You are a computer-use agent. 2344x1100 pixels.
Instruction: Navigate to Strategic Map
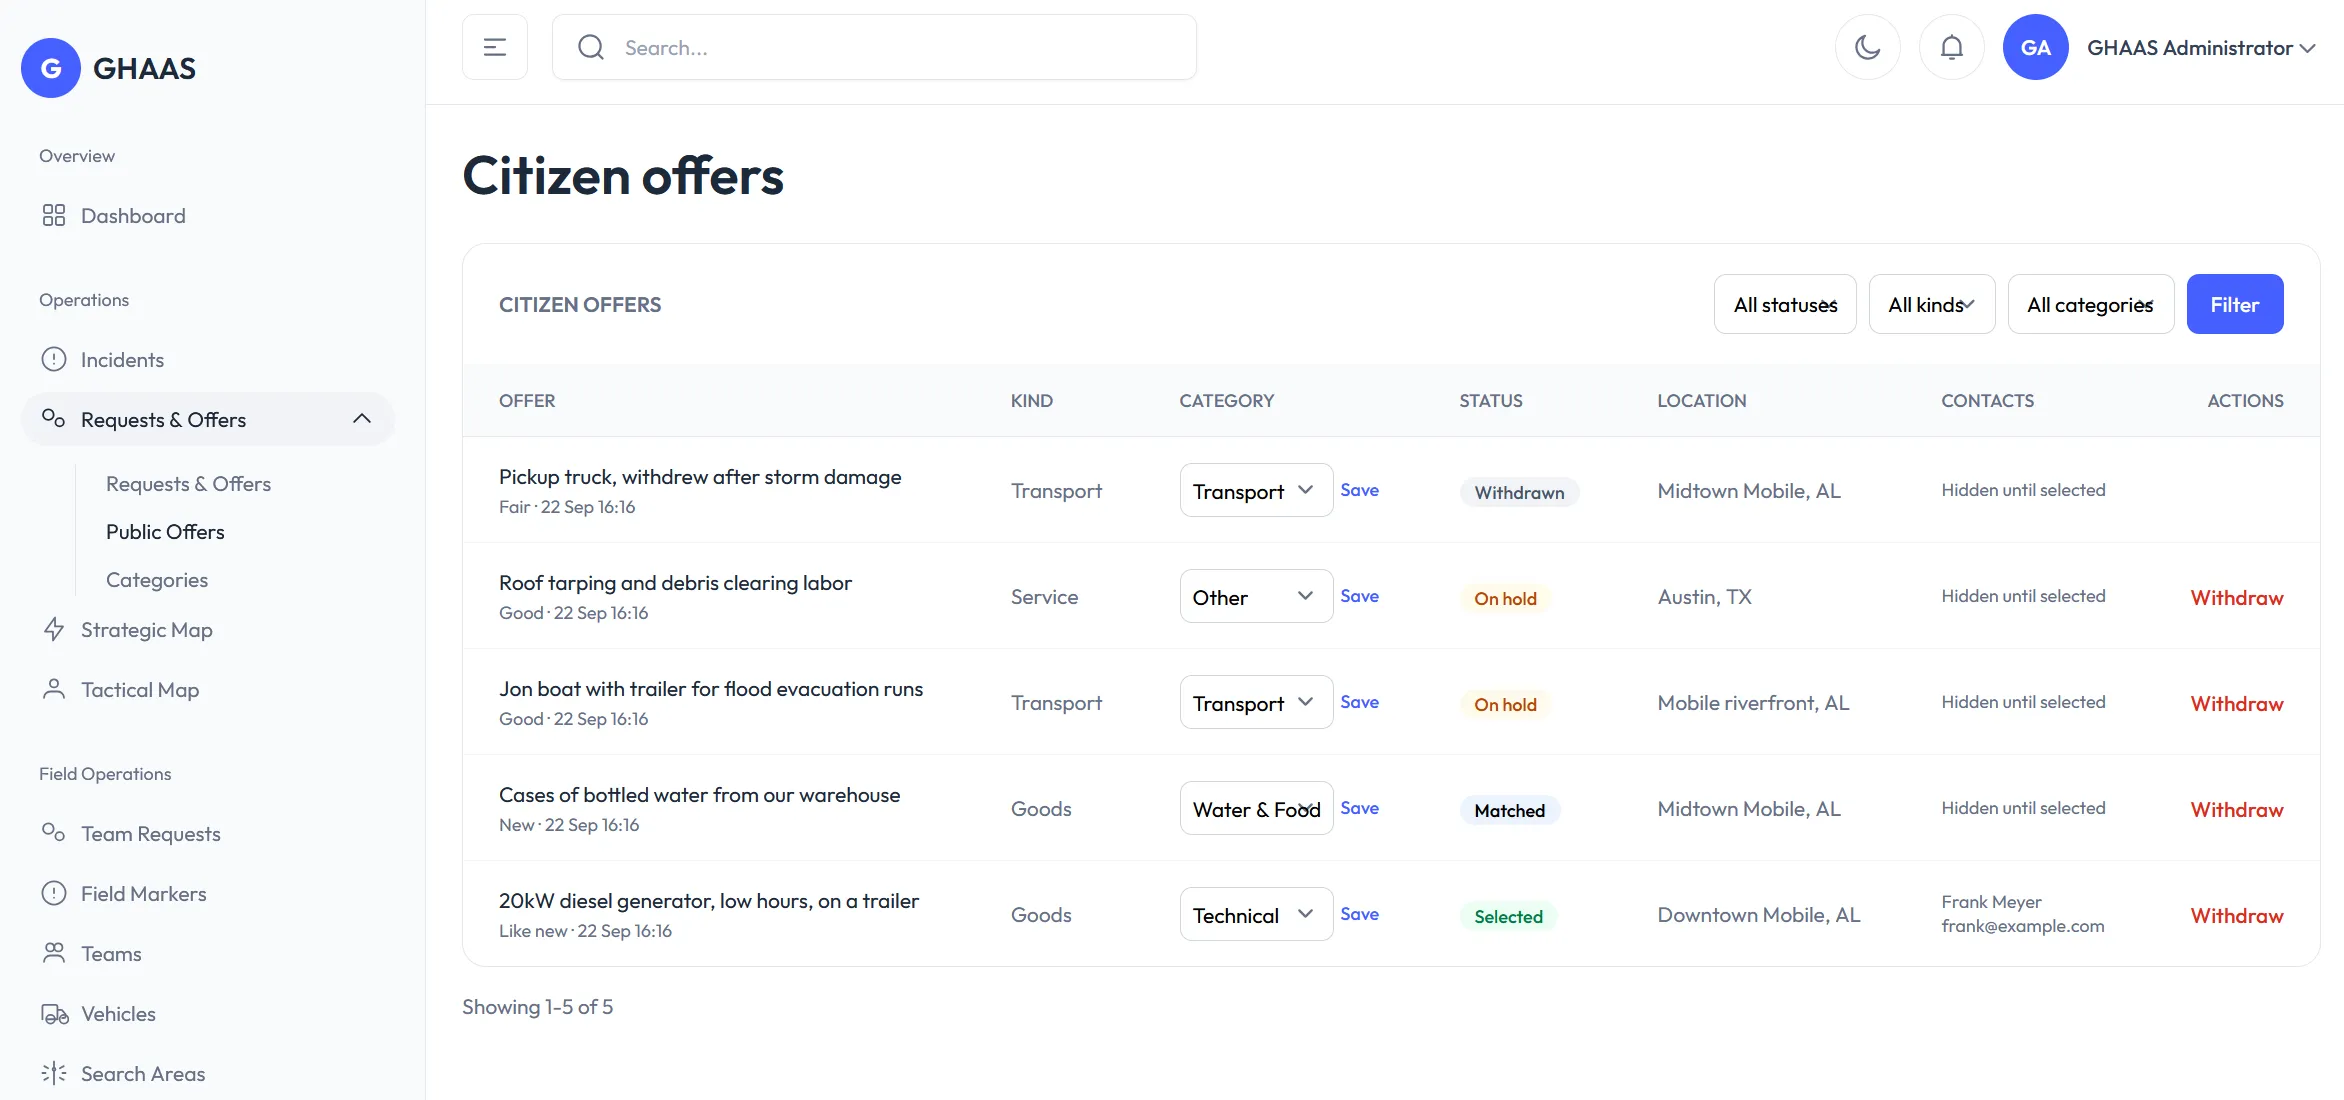(146, 630)
